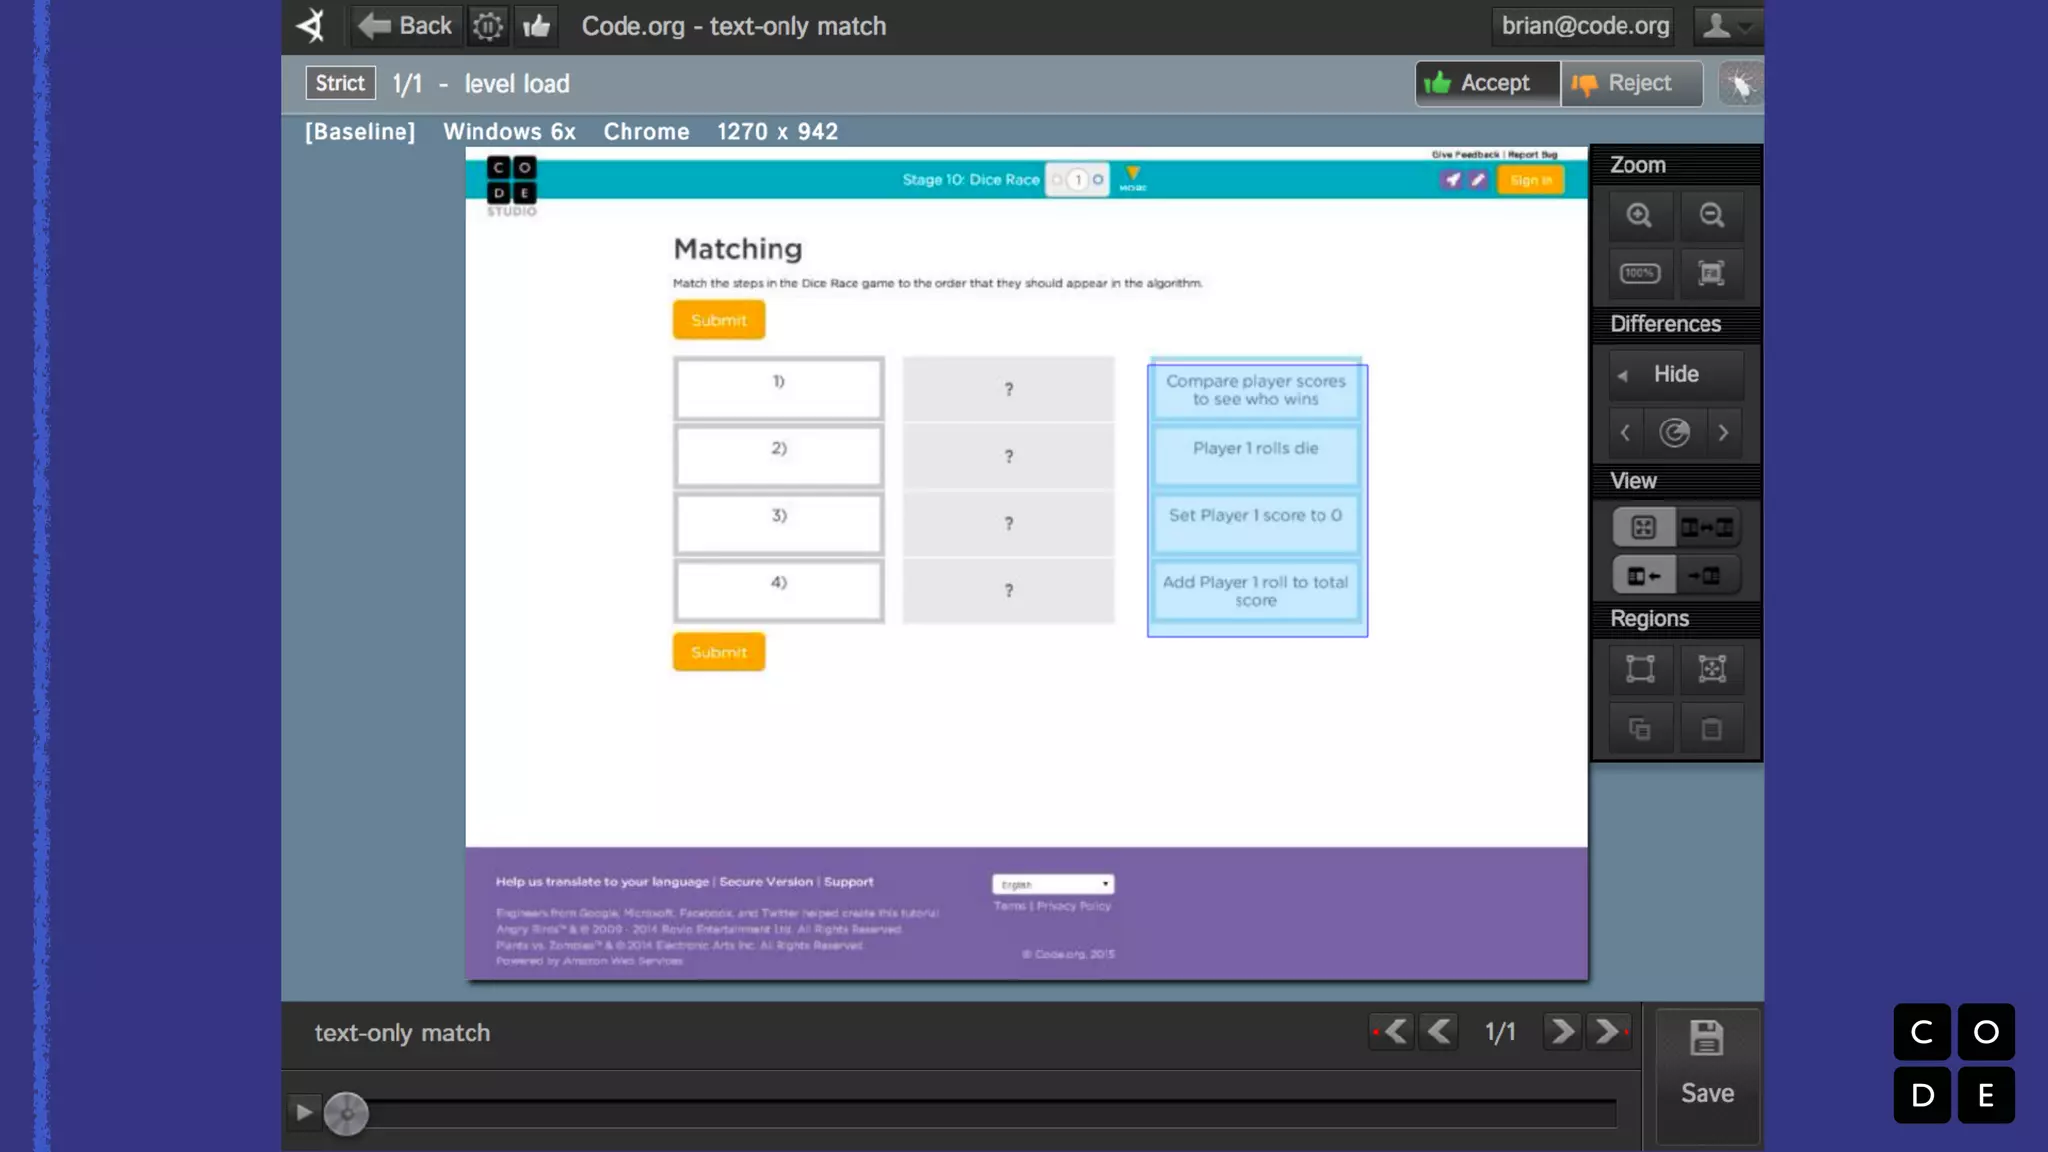Select 'Add Player 1 roll to total score' card

pyautogui.click(x=1256, y=590)
